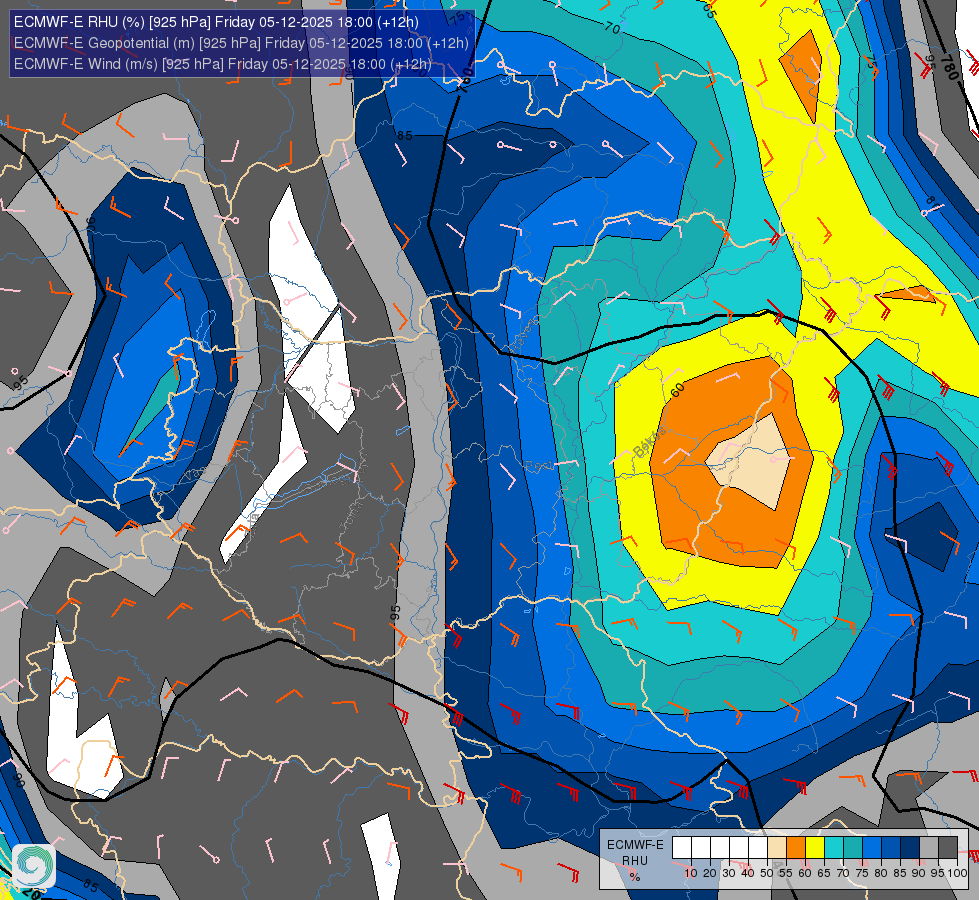Click the legend tick value '20'
Image resolution: width=979 pixels, height=900 pixels.
[x=710, y=873]
